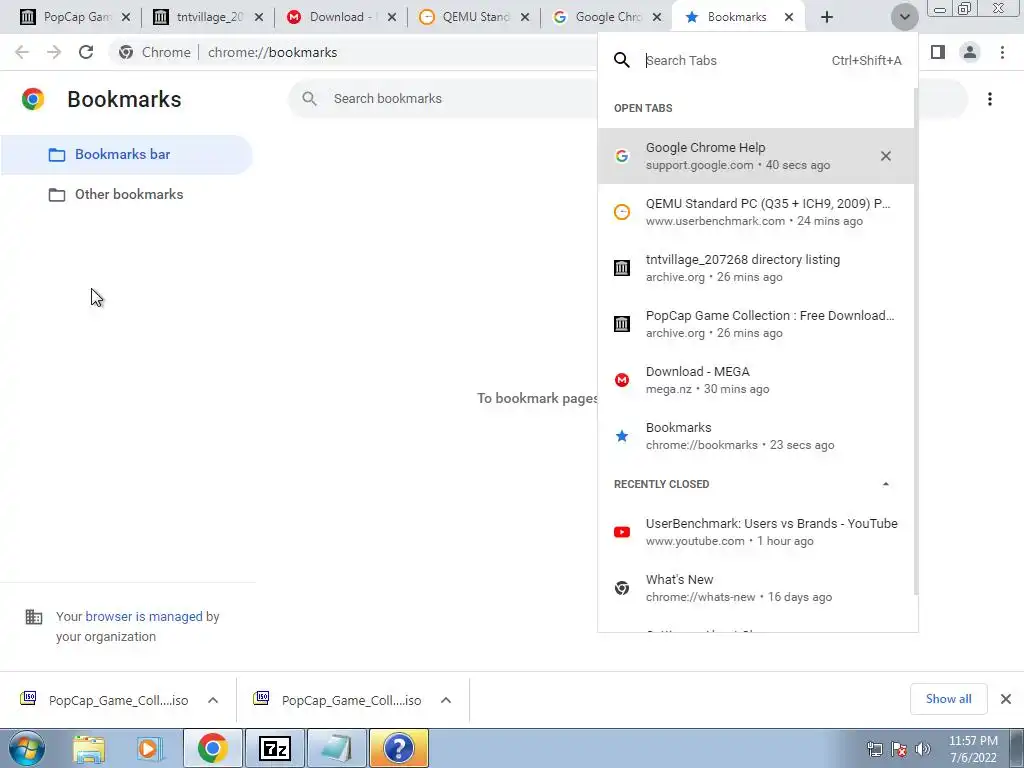Open options for second PopCap iso download
The width and height of the screenshot is (1024, 768).
[446, 700]
